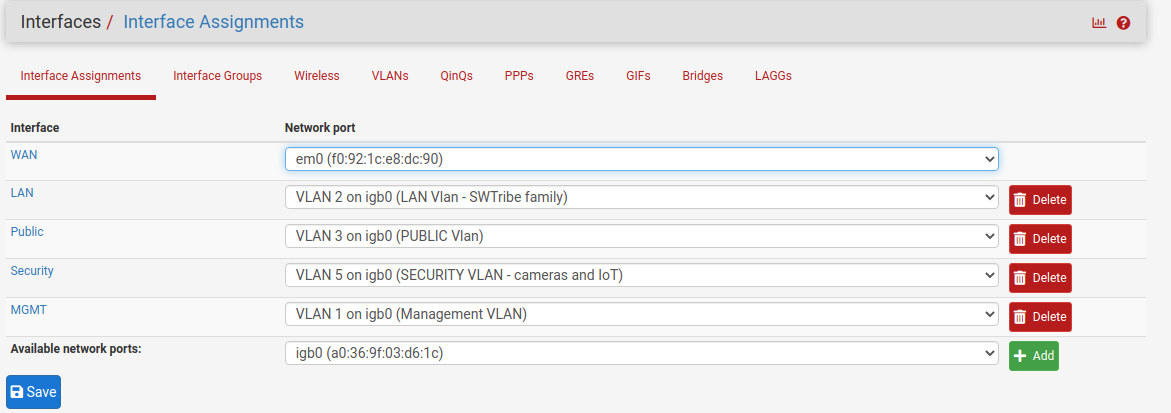The width and height of the screenshot is (1171, 413).
Task: Open the WAN interface link
Action: 24,154
